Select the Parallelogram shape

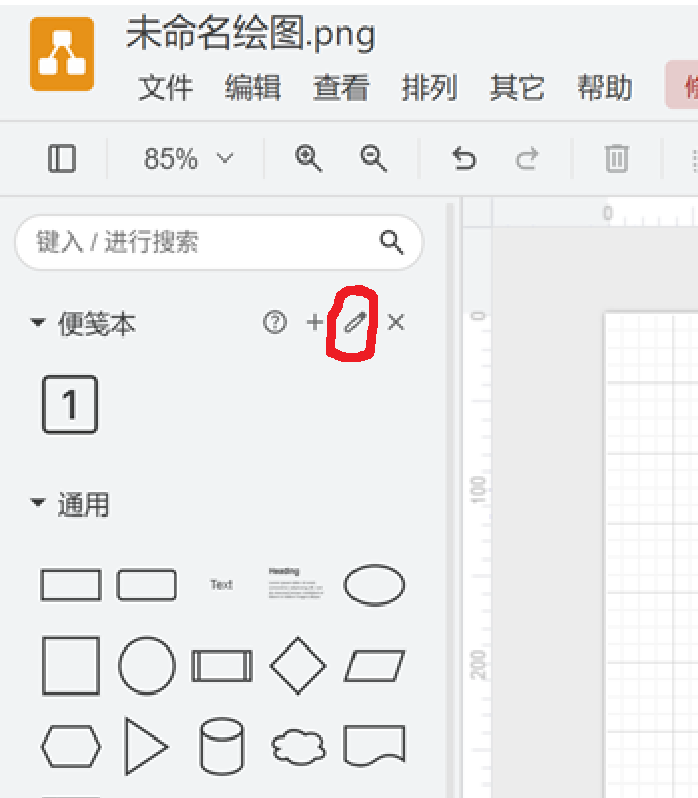tap(374, 665)
